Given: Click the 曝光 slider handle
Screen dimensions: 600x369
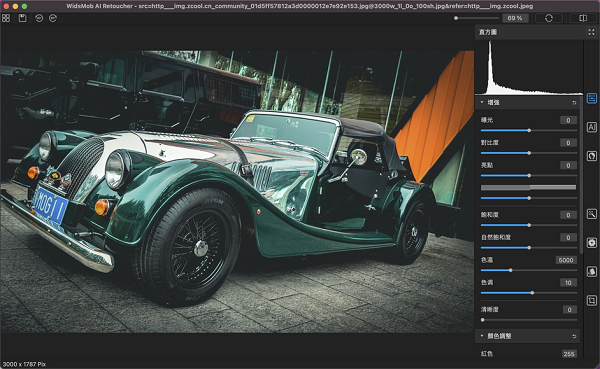Looking at the screenshot, I should pyautogui.click(x=529, y=131).
